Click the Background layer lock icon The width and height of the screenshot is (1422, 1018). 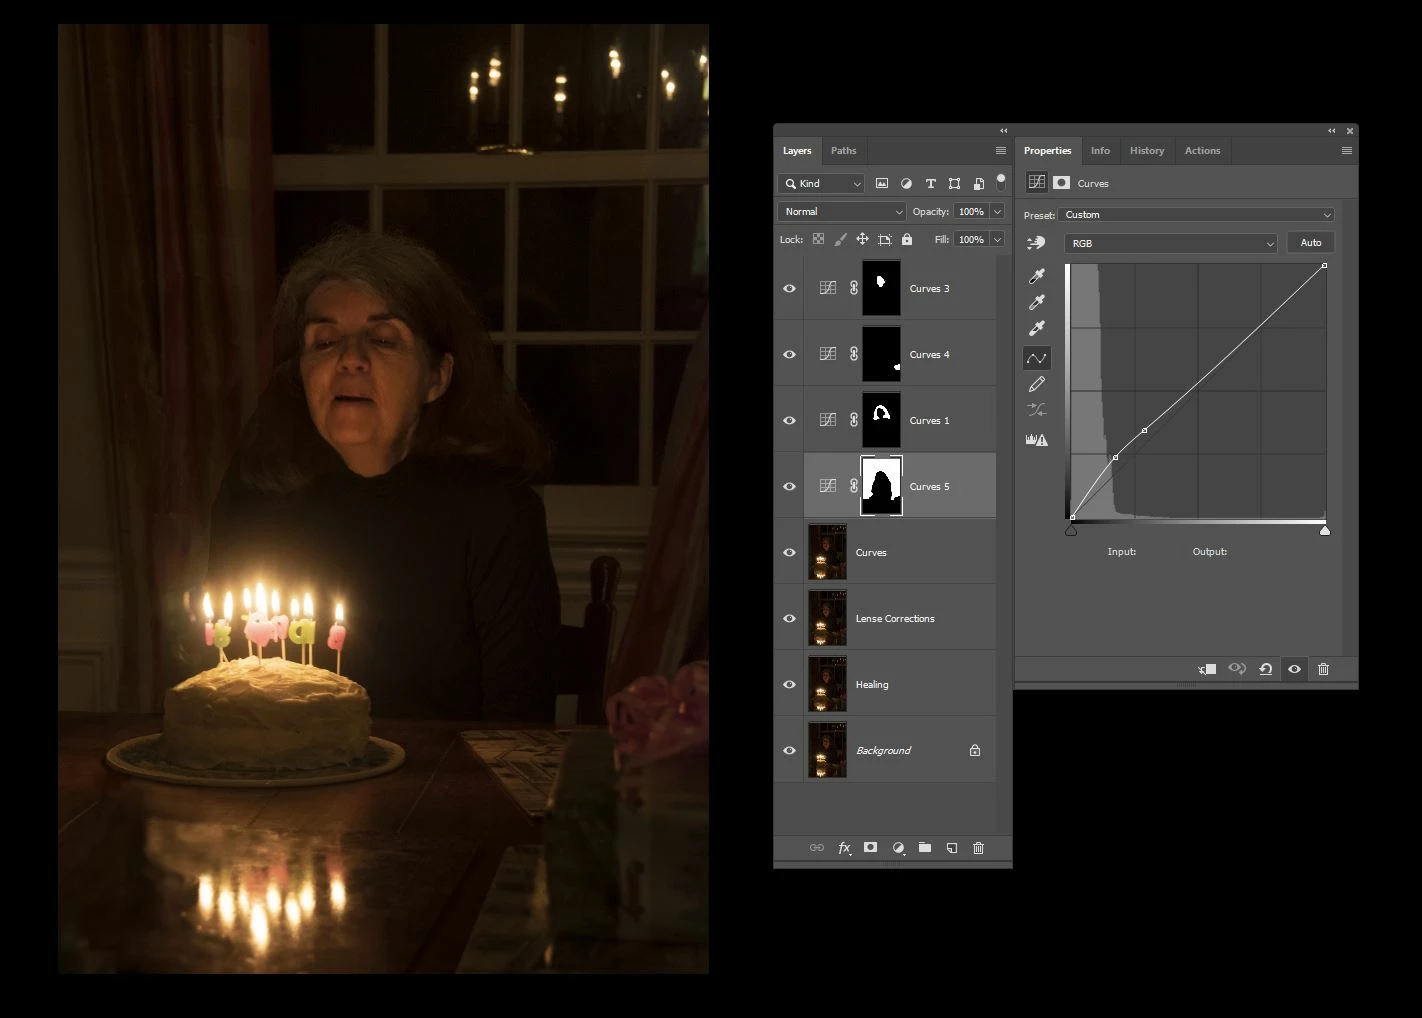coord(975,750)
